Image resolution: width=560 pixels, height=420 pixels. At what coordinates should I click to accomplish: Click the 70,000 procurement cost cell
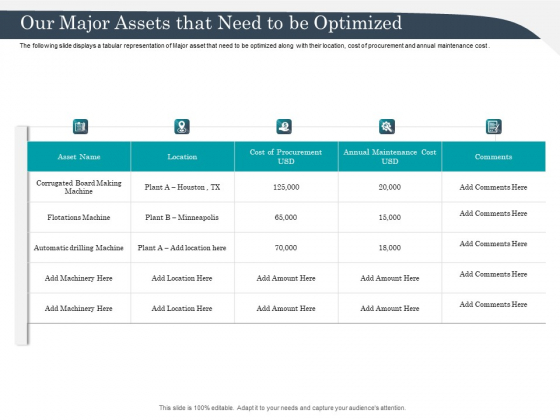coord(286,248)
